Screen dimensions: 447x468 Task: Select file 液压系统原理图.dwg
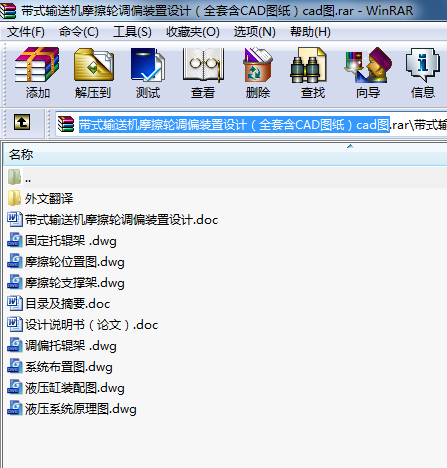(72, 409)
